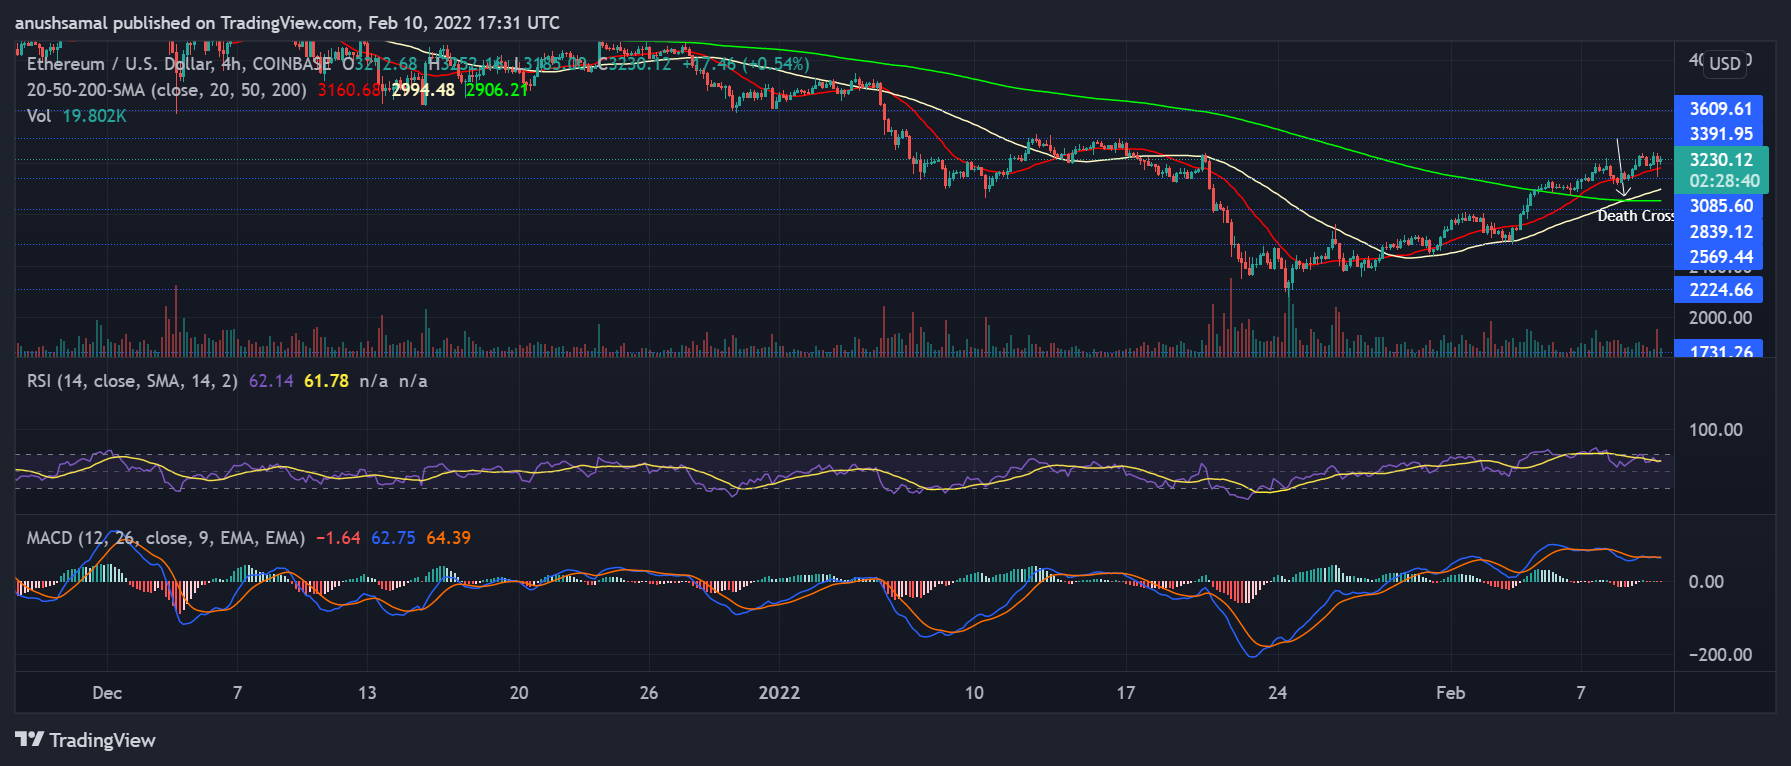
Task: Select the 3391.95 price level label
Action: (1720, 134)
